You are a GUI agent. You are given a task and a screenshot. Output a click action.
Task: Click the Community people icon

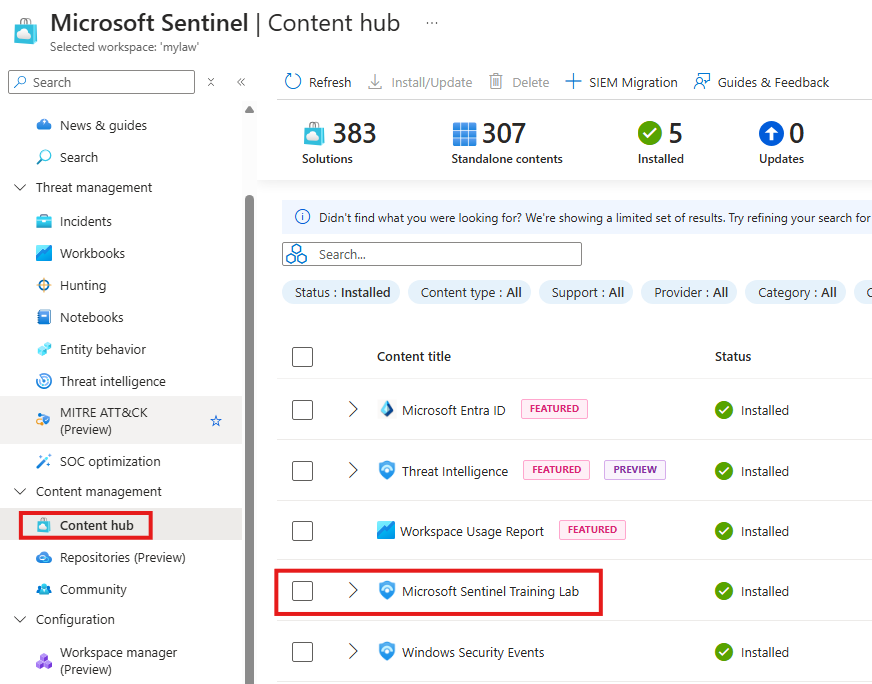44,589
